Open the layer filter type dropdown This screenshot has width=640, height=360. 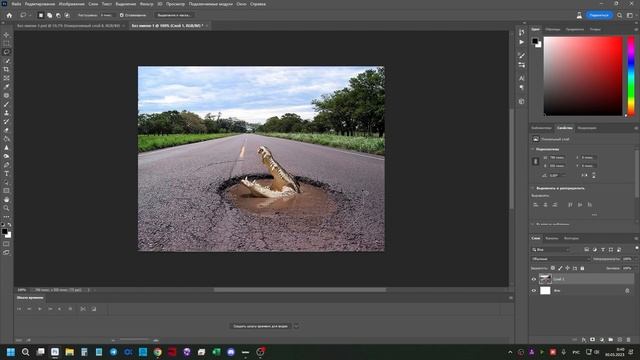click(551, 249)
